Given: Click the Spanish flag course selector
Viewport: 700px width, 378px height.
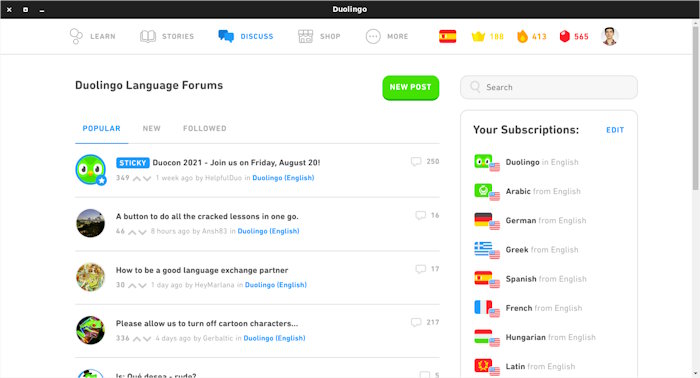Looking at the screenshot, I should pyautogui.click(x=447, y=36).
